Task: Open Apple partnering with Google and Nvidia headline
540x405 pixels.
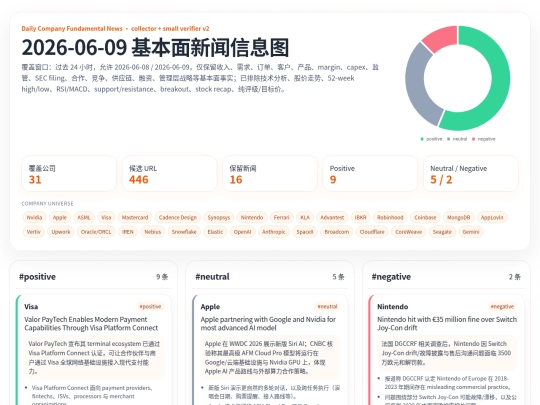Action: coord(268,324)
